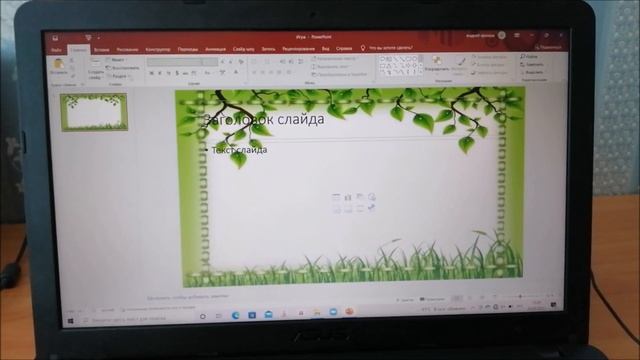Image resolution: width=640 pixels, height=360 pixels.
Task: Click Преобразовать в SmartArt
Action: tap(340, 74)
